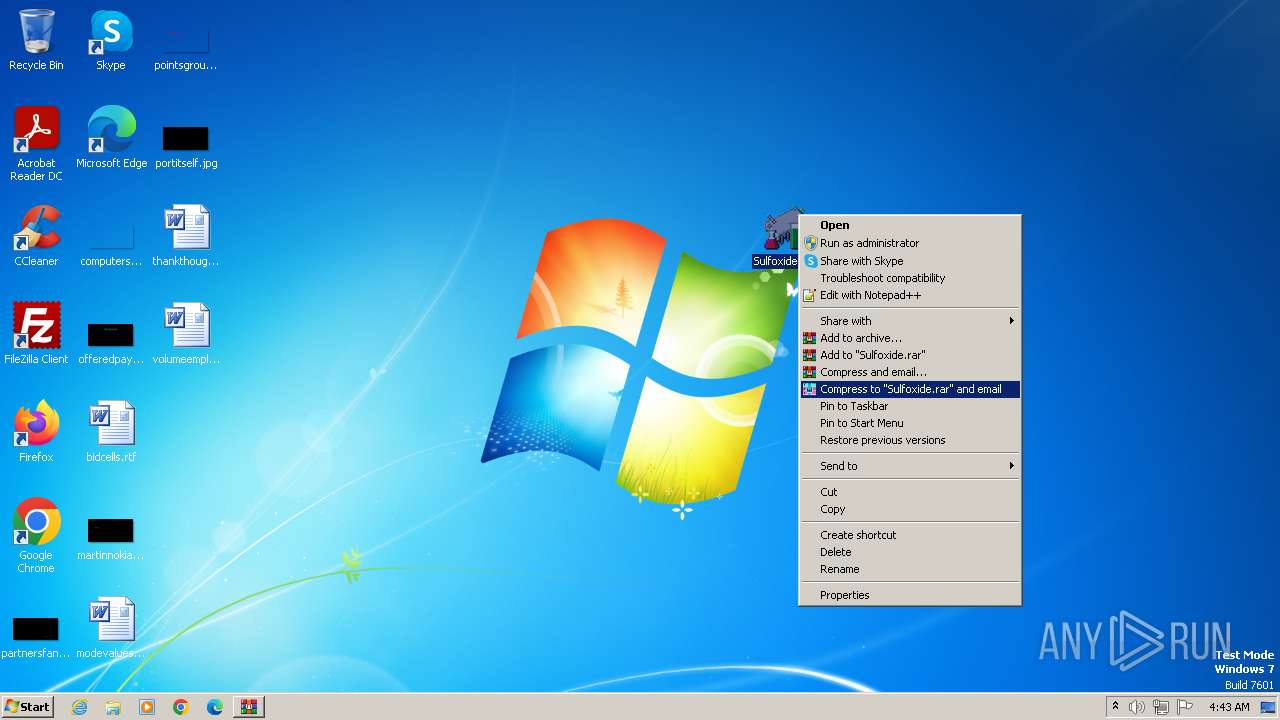
Task: Choose Share with Skype
Action: click(x=910, y=261)
